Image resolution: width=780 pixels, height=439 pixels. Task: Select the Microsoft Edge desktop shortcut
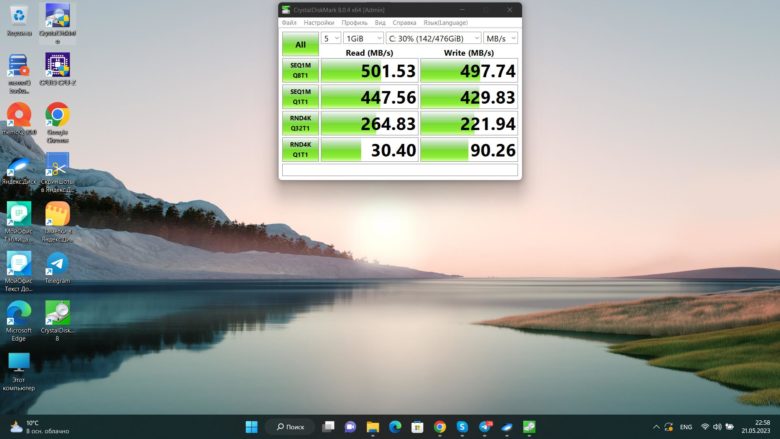(19, 321)
